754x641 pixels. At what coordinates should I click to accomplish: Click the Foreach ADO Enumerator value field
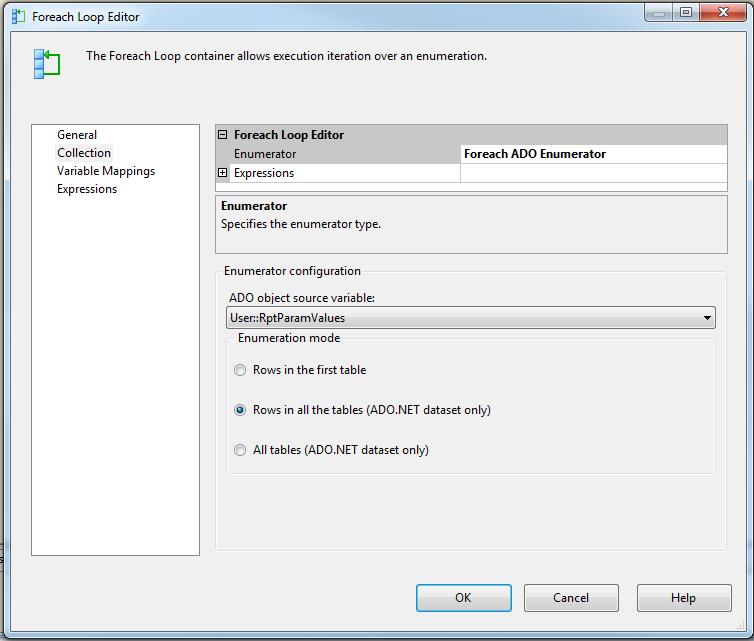tap(593, 154)
